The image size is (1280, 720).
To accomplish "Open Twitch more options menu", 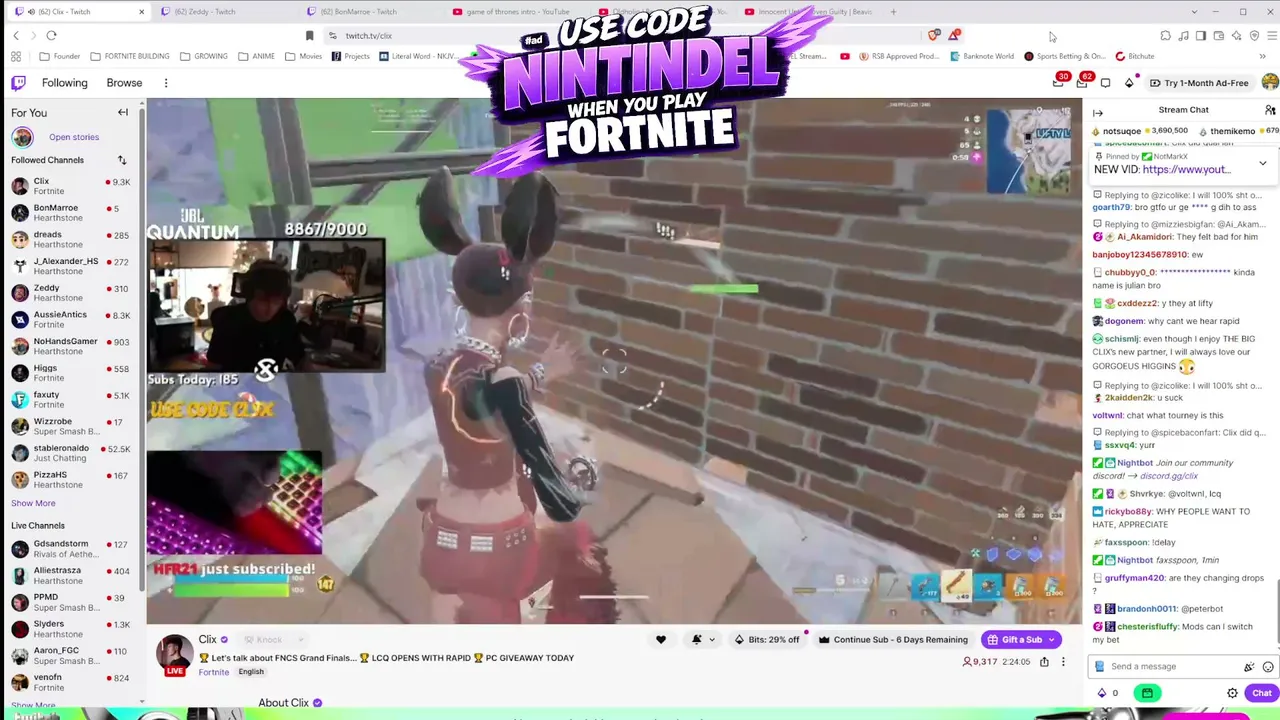I will pyautogui.click(x=166, y=83).
